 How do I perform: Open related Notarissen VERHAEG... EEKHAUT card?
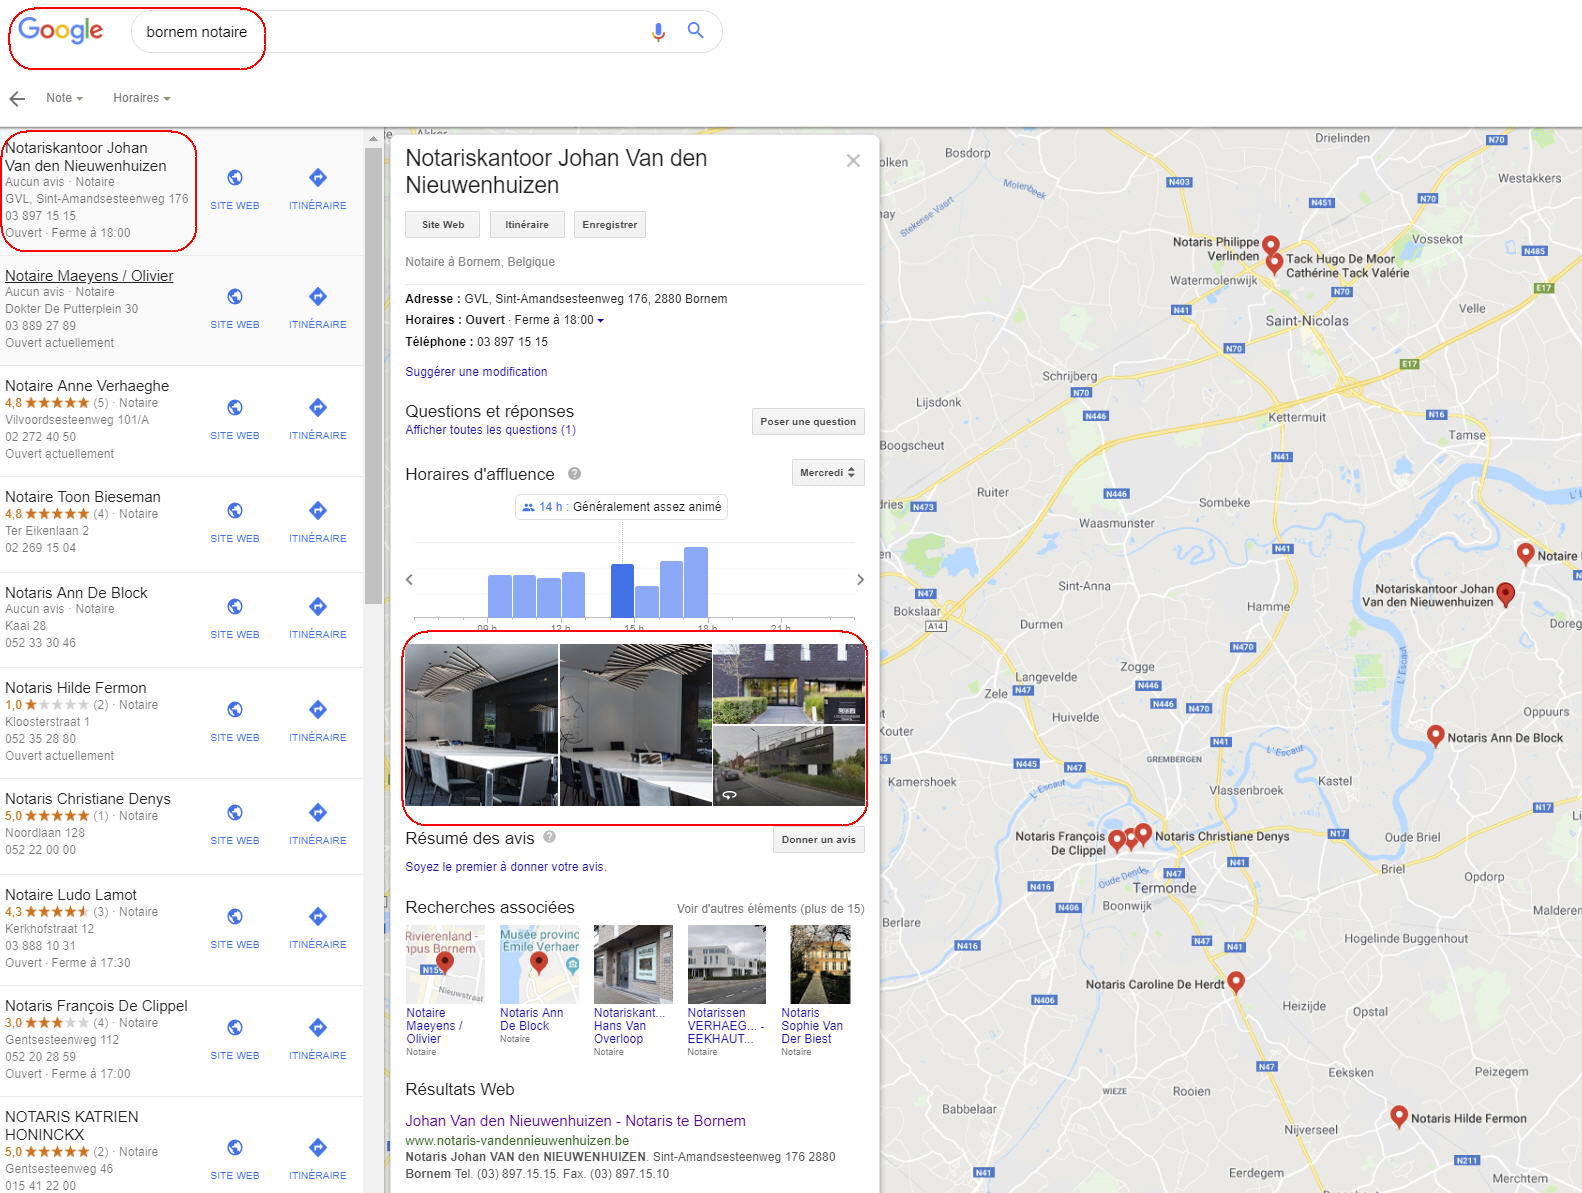click(x=727, y=990)
